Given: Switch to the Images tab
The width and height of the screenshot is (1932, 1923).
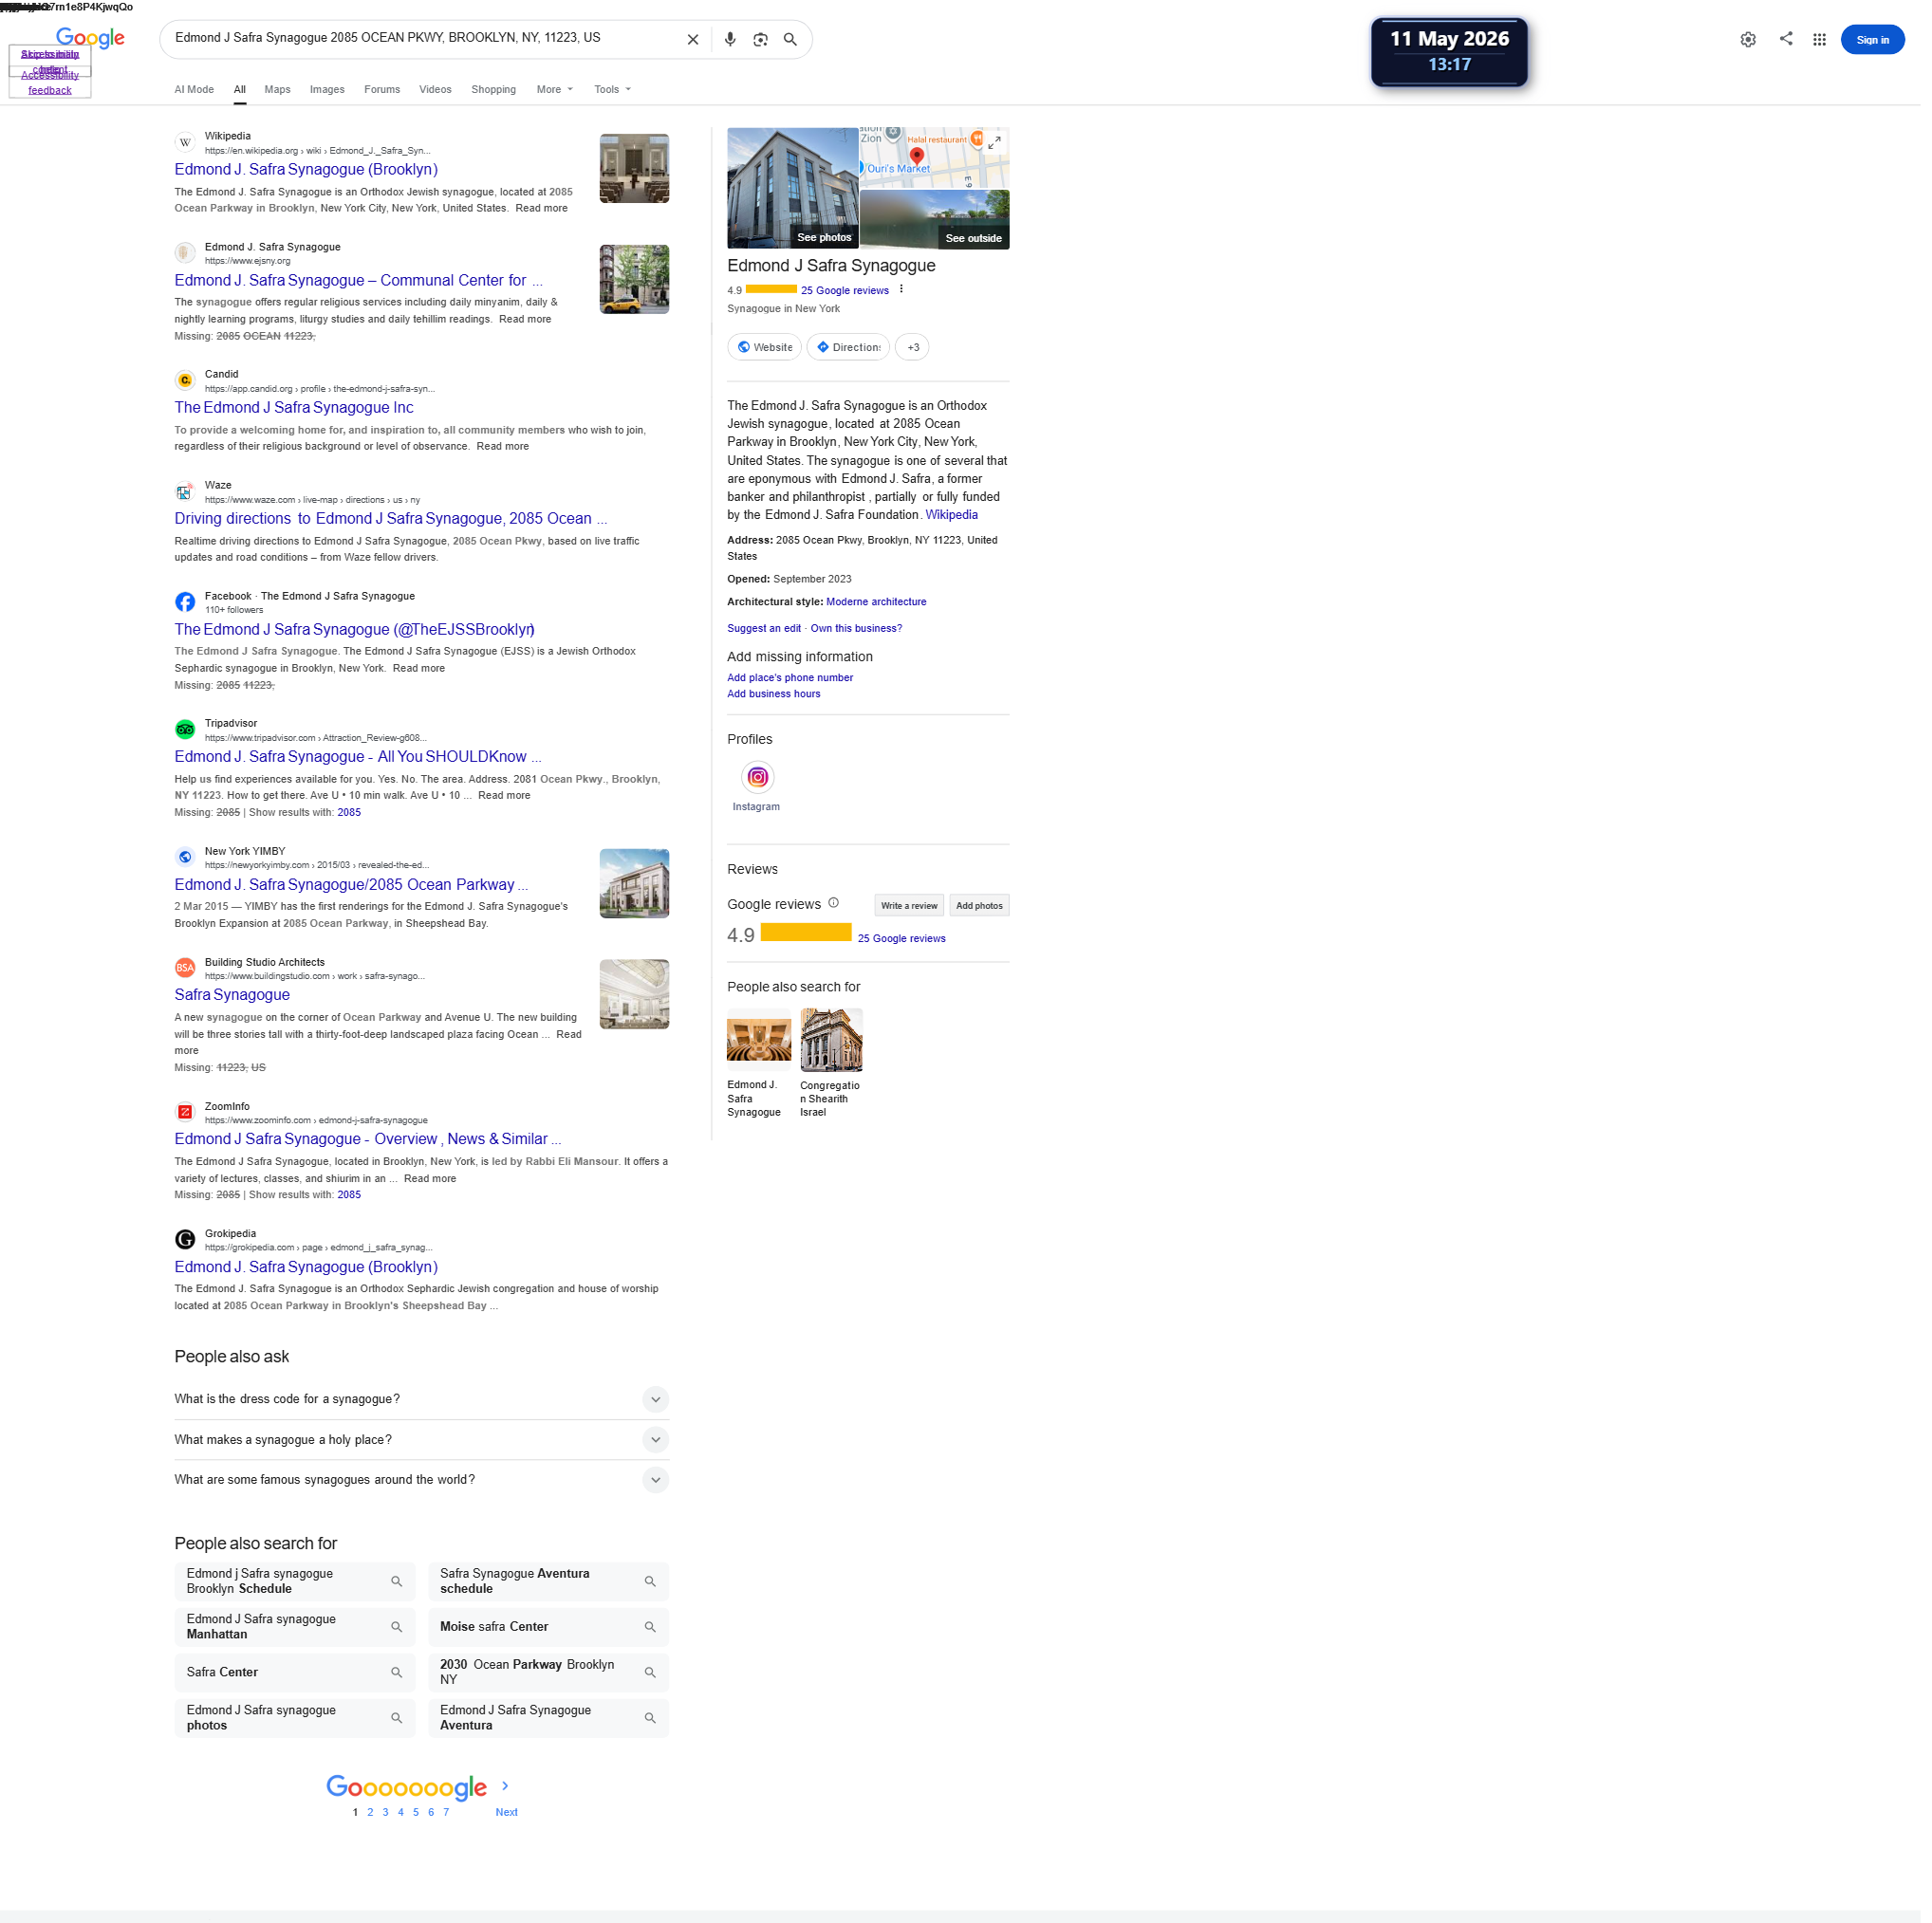Looking at the screenshot, I should pyautogui.click(x=329, y=90).
